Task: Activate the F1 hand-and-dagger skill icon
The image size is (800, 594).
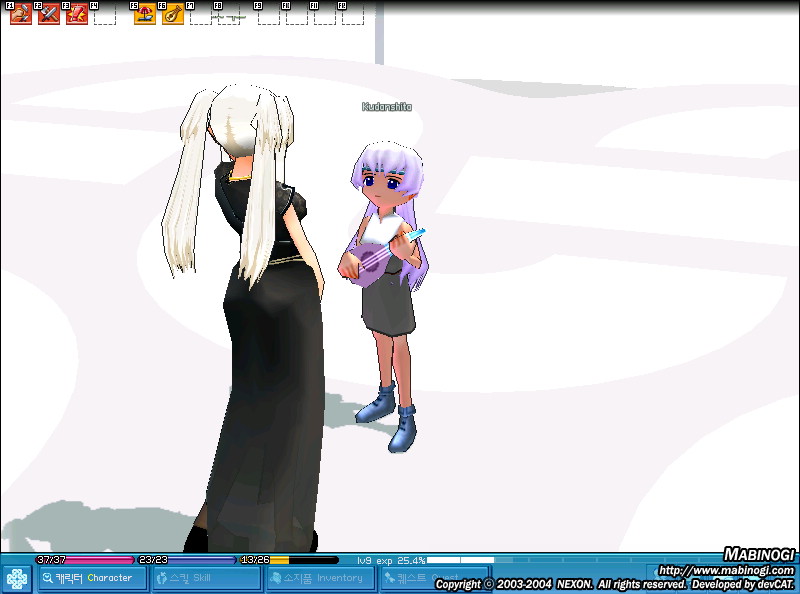Action: (x=21, y=14)
